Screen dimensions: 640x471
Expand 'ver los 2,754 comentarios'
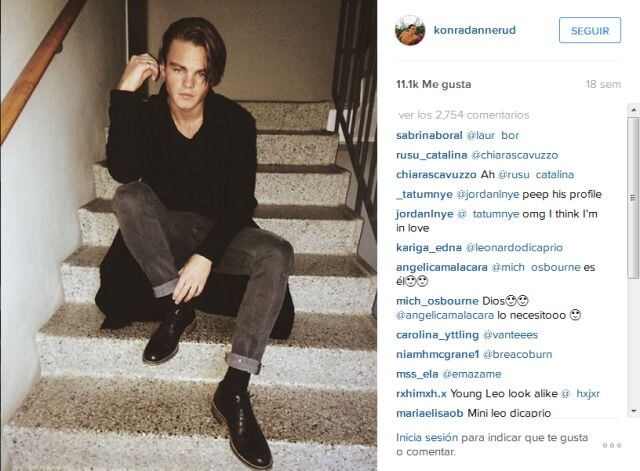point(464,115)
